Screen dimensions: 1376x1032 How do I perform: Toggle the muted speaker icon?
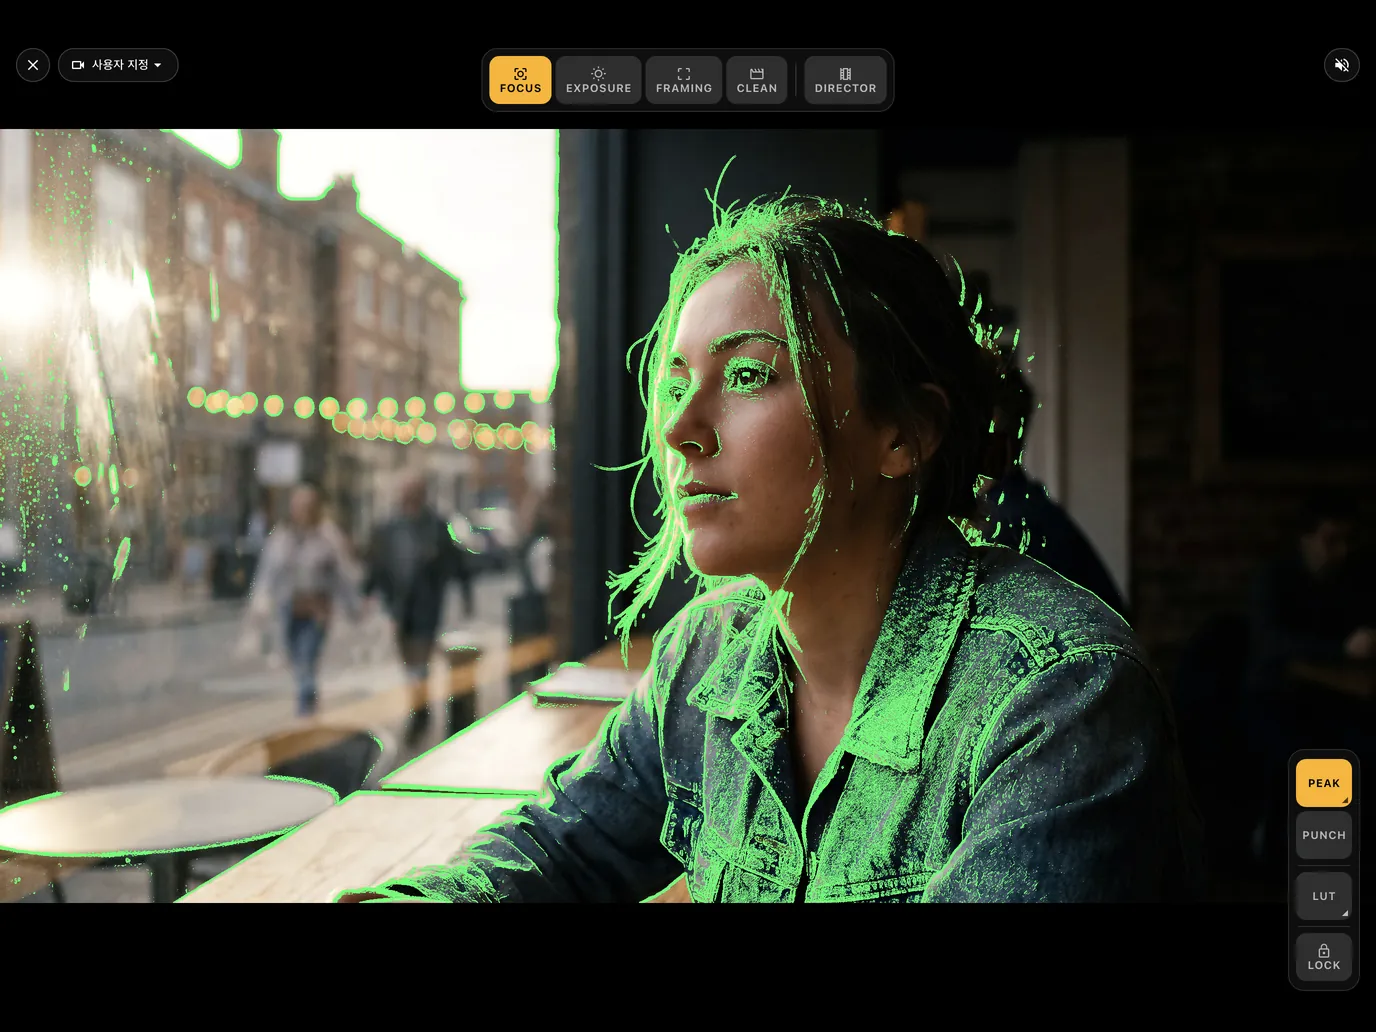coord(1342,65)
